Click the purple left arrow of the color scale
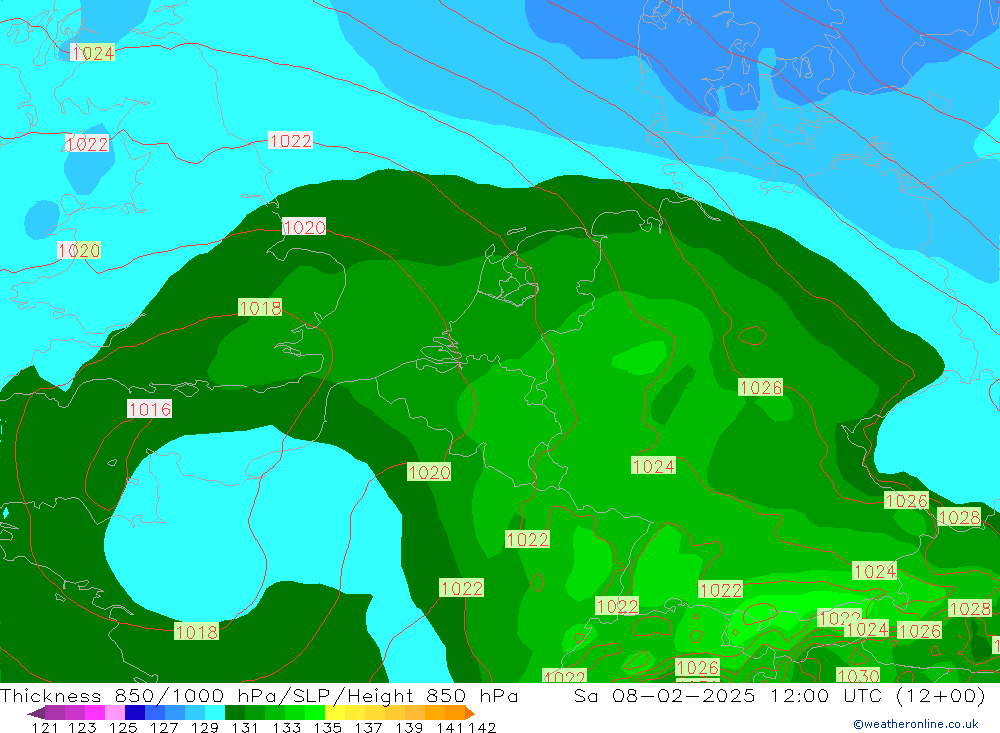Image resolution: width=1000 pixels, height=733 pixels. [x=35, y=713]
